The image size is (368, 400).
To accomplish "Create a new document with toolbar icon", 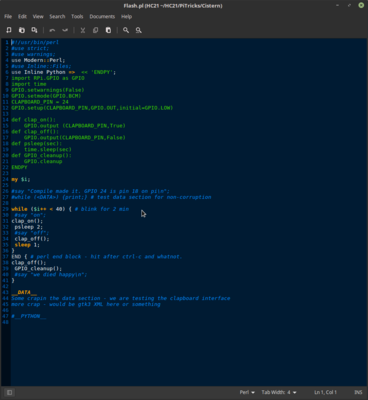I will click(9, 30).
